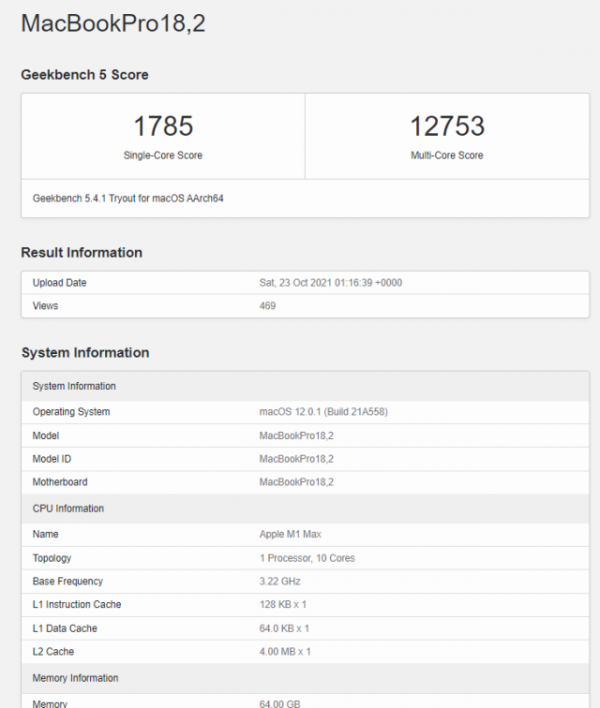This screenshot has height=708, width=600.
Task: Click the Multi-Core Score label
Action: (447, 156)
